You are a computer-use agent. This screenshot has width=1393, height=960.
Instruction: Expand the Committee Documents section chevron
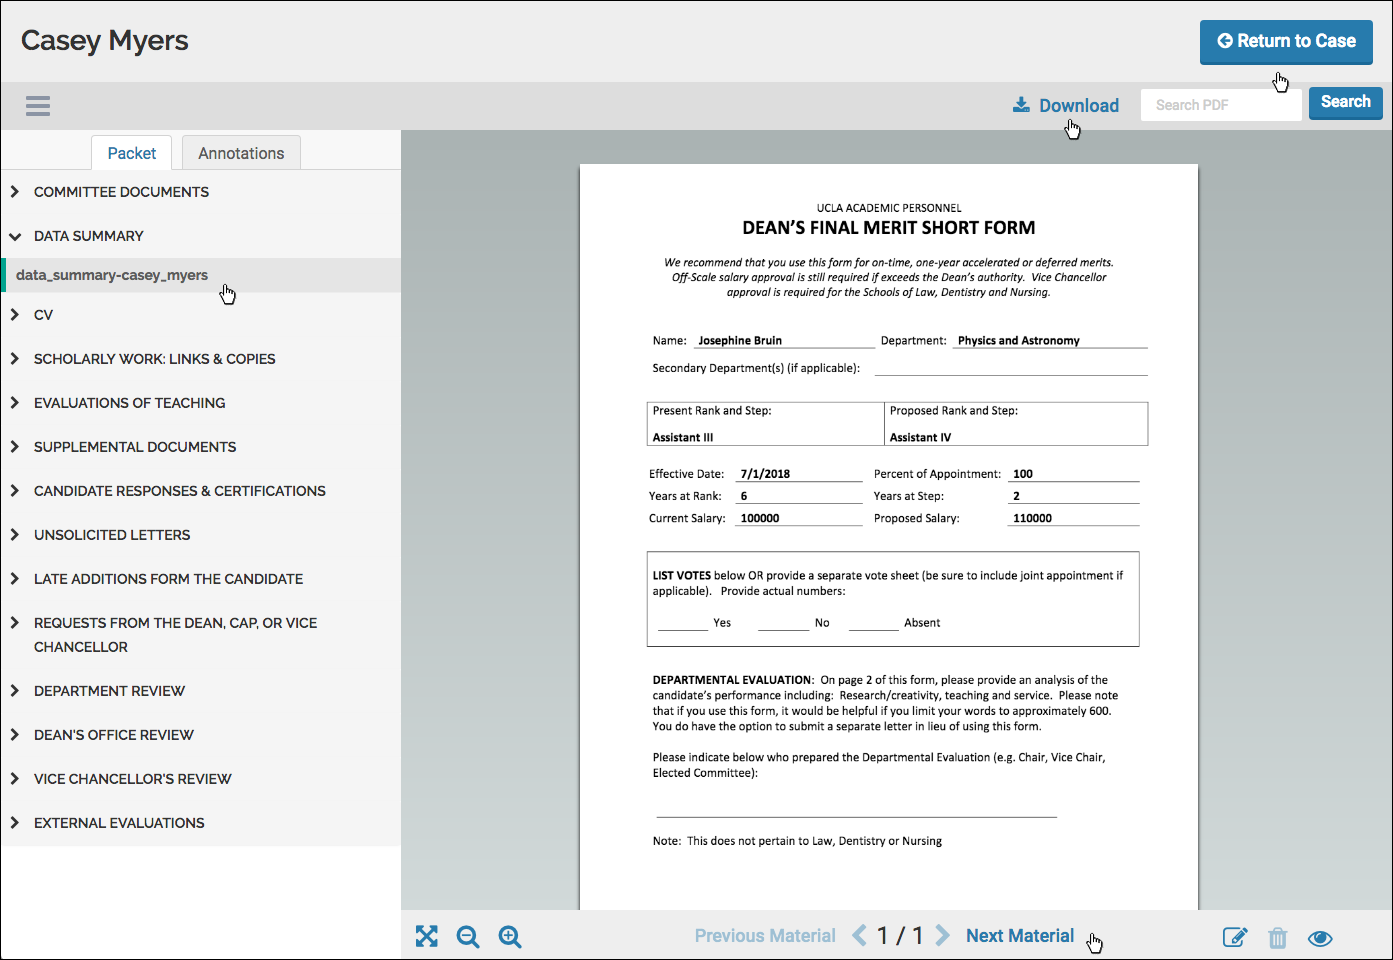tap(15, 191)
